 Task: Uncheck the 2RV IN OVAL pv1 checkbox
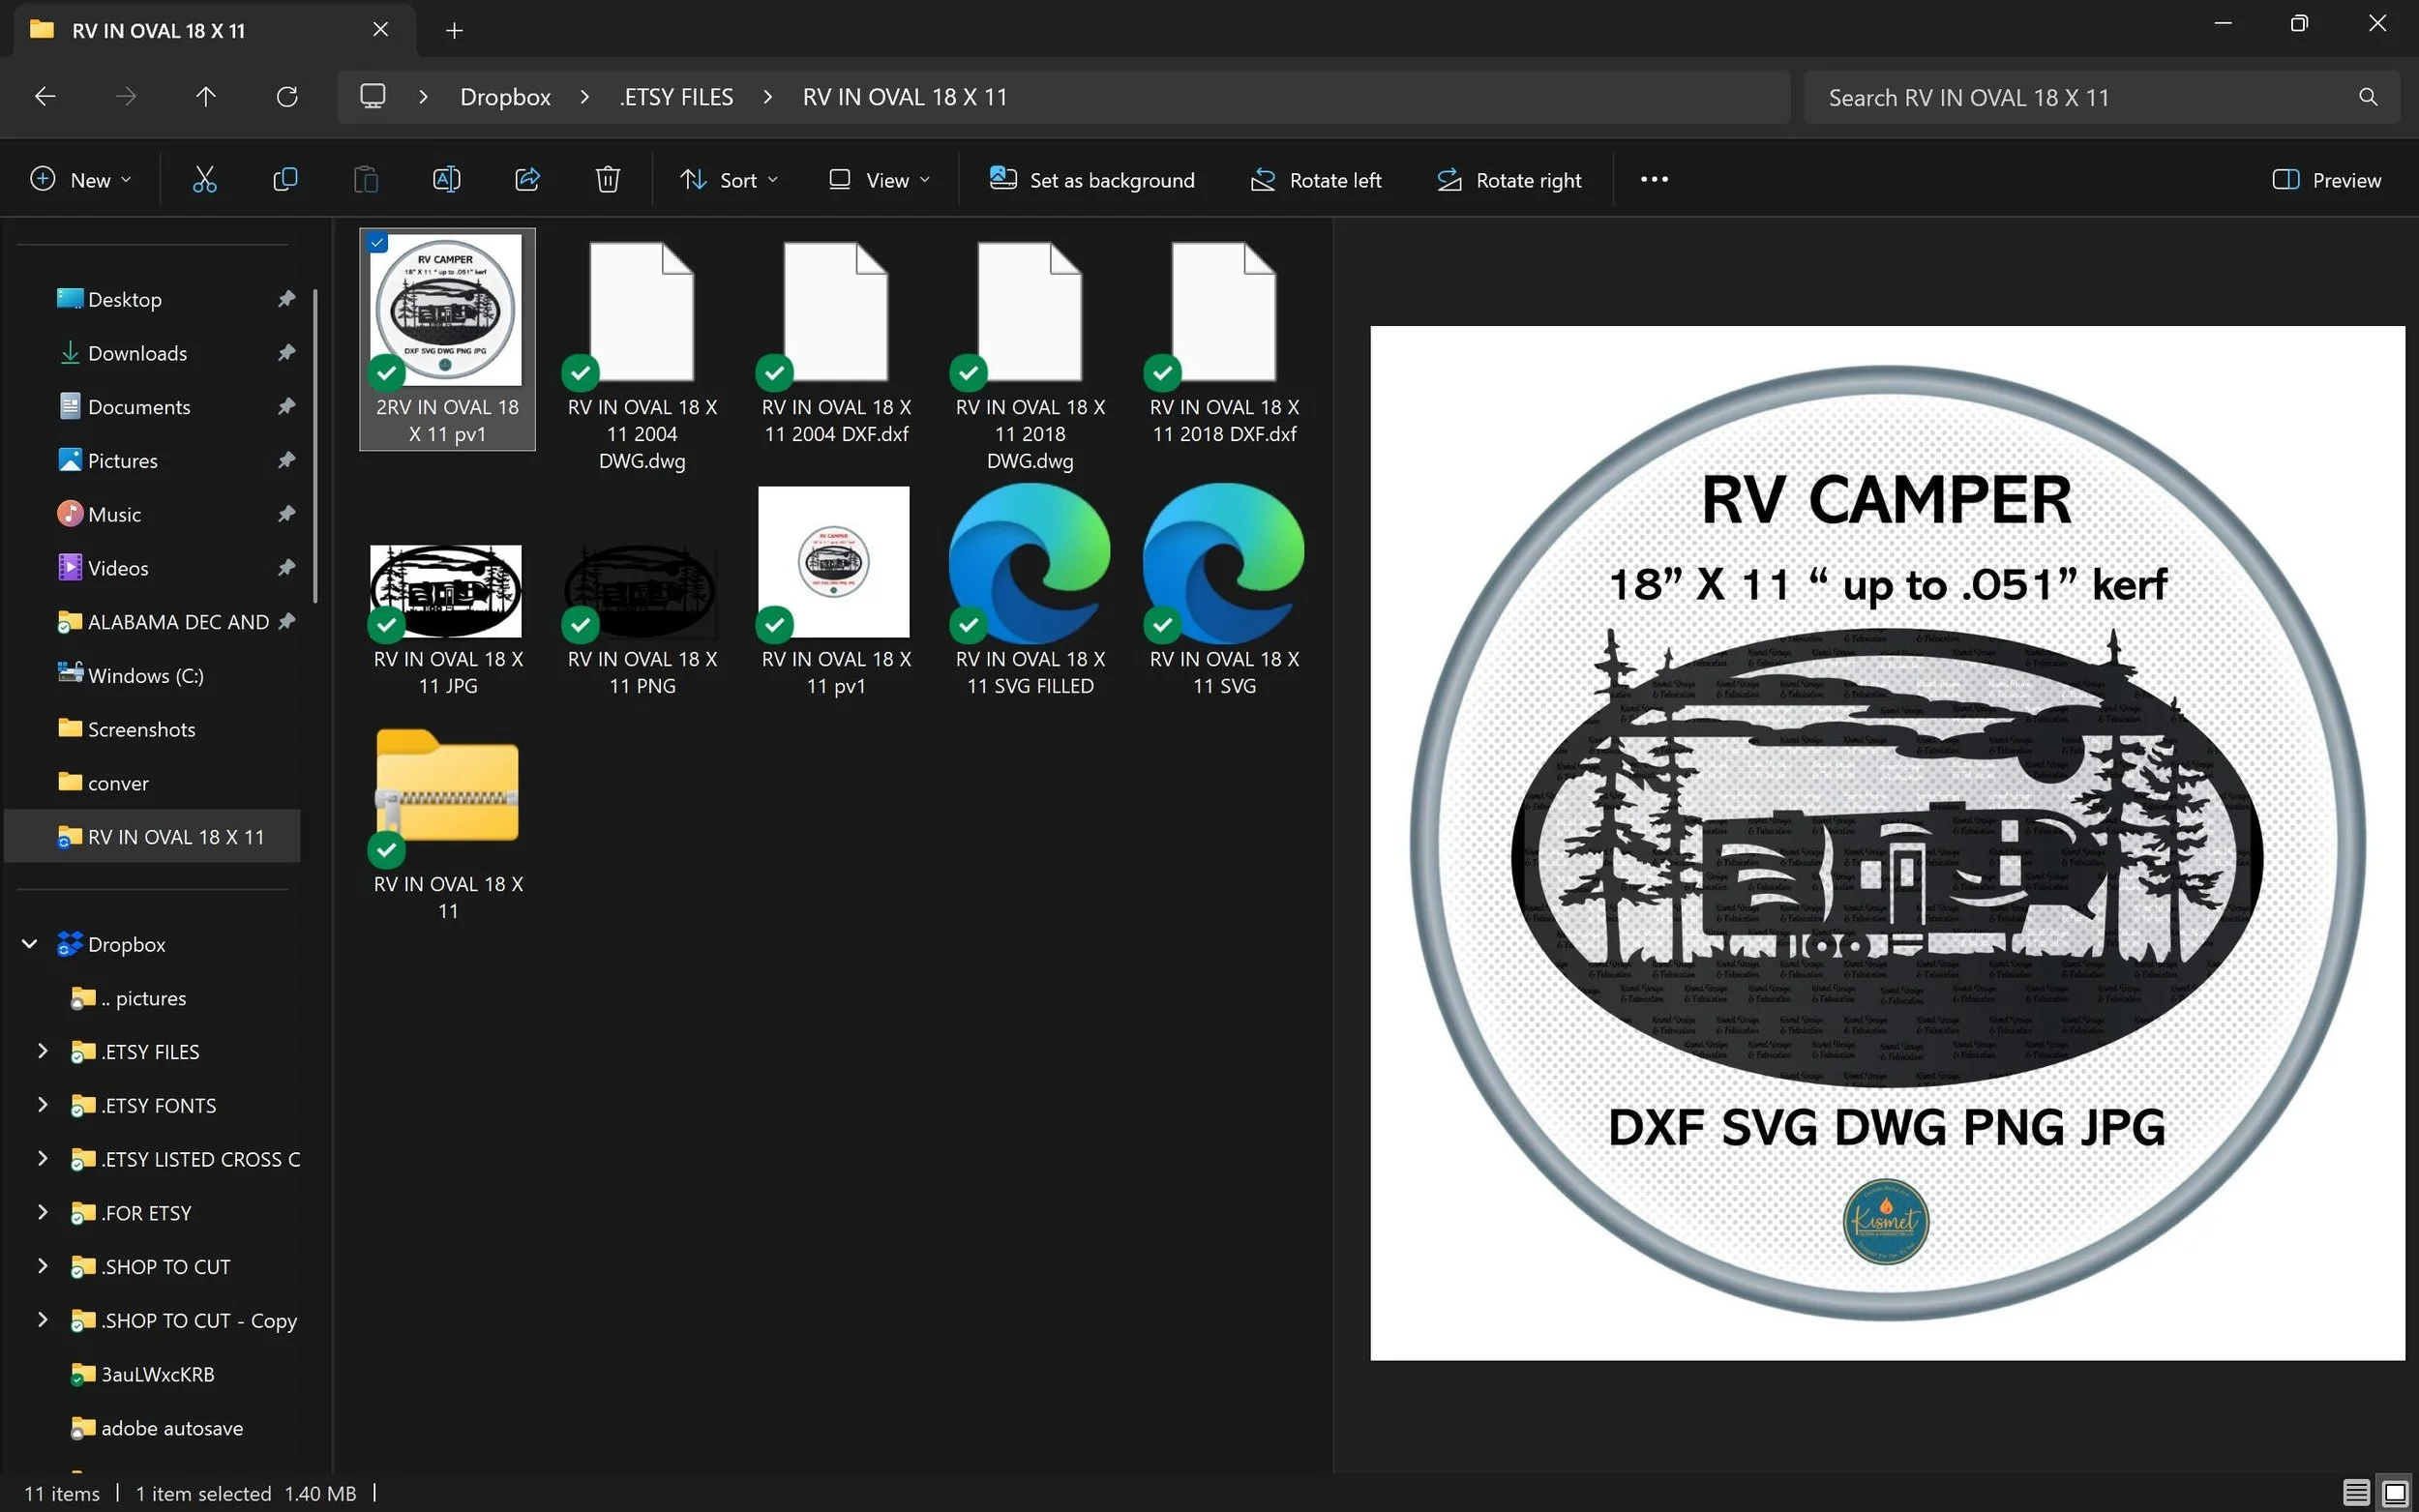(x=378, y=243)
